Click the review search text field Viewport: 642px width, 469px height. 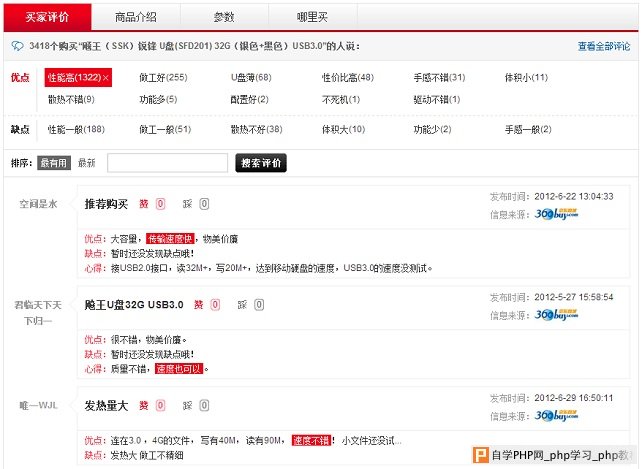[x=167, y=163]
